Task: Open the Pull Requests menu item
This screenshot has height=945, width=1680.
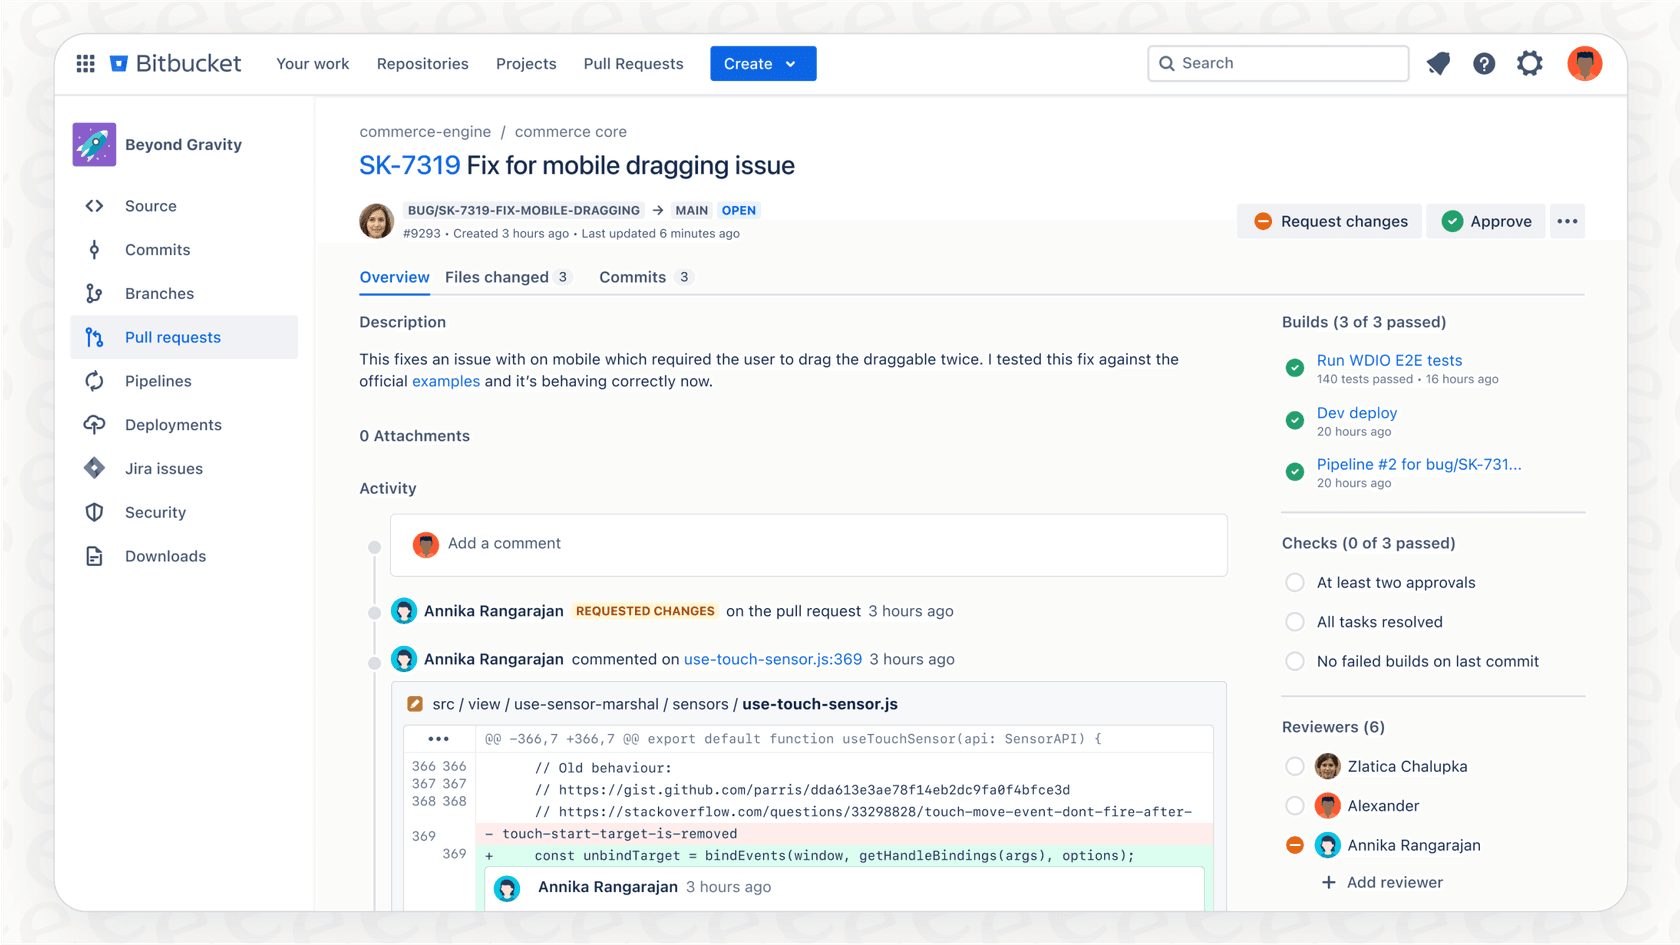Action: tap(633, 63)
